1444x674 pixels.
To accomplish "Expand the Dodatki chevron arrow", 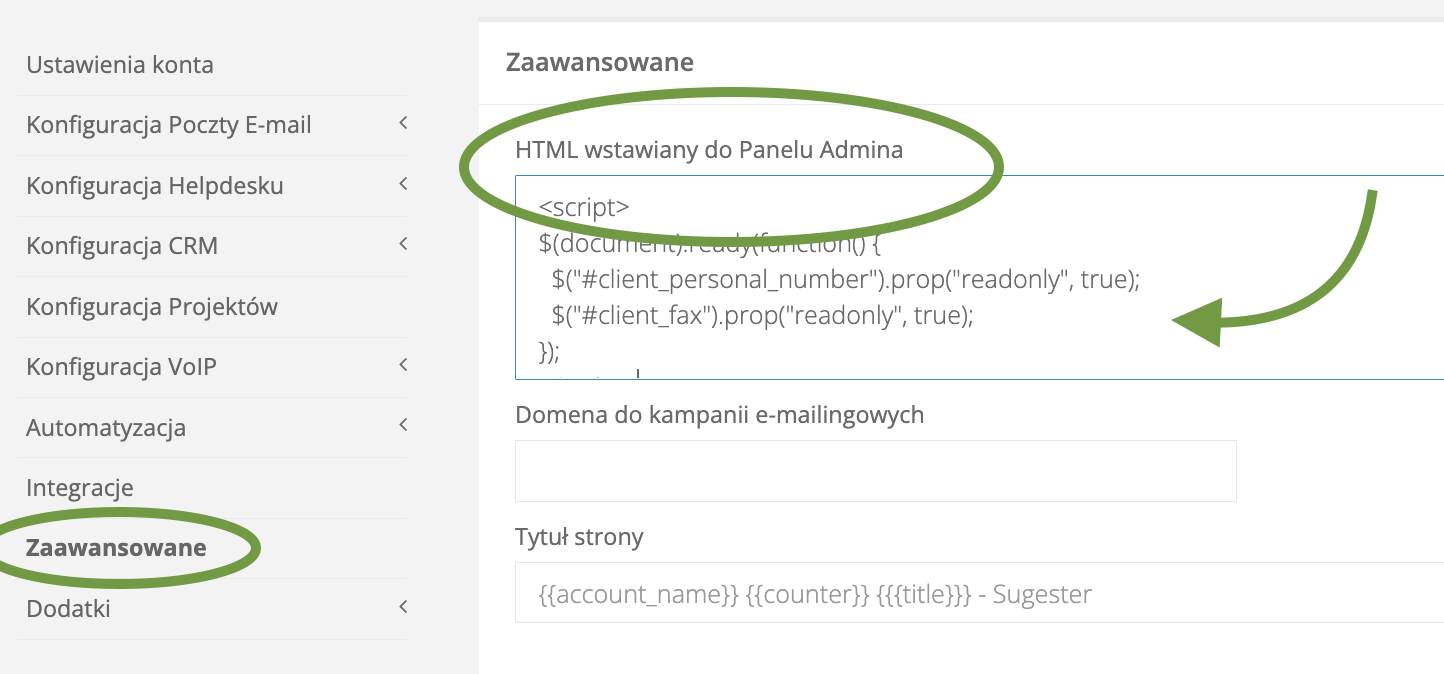I will 403,606.
